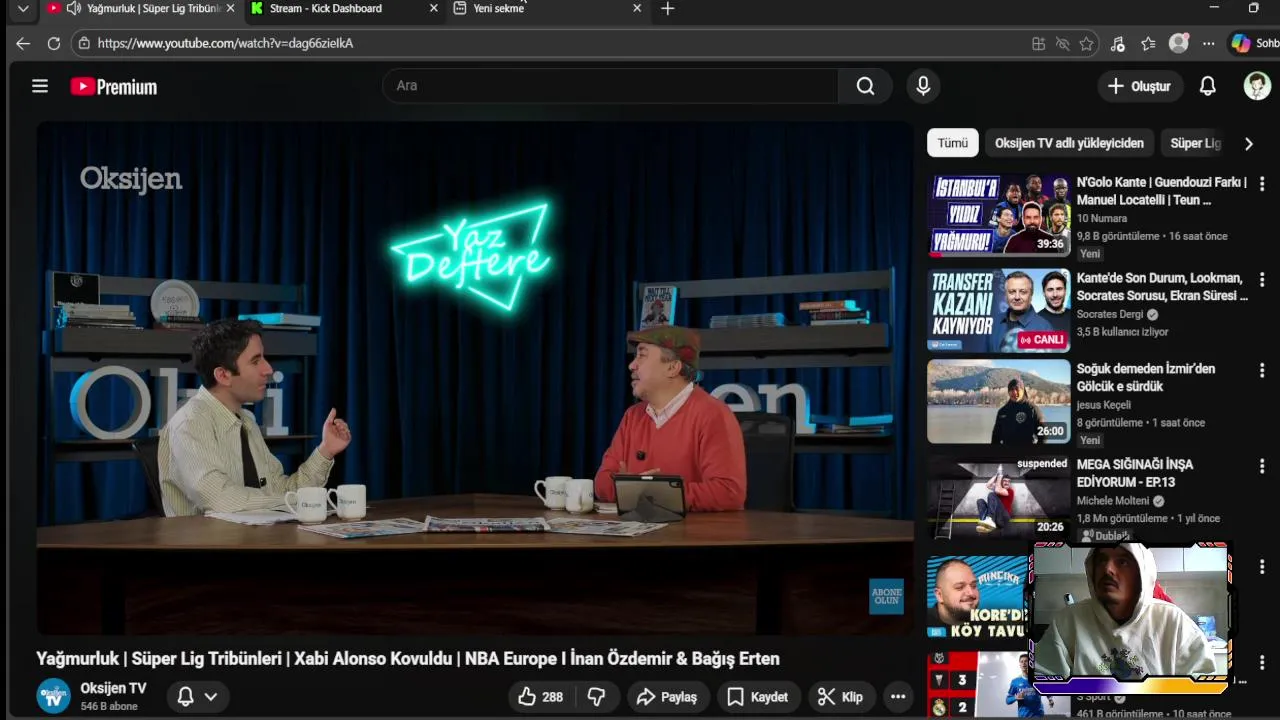Click on the video player area
The height and width of the screenshot is (720, 1280).
coord(475,378)
